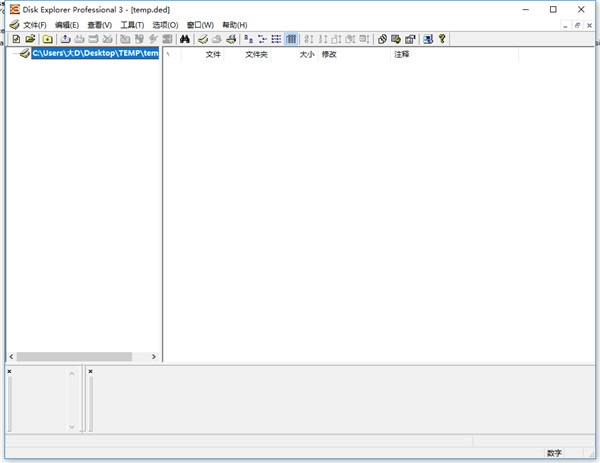Open the 选项(O) menu
The height and width of the screenshot is (463, 600).
[166, 24]
